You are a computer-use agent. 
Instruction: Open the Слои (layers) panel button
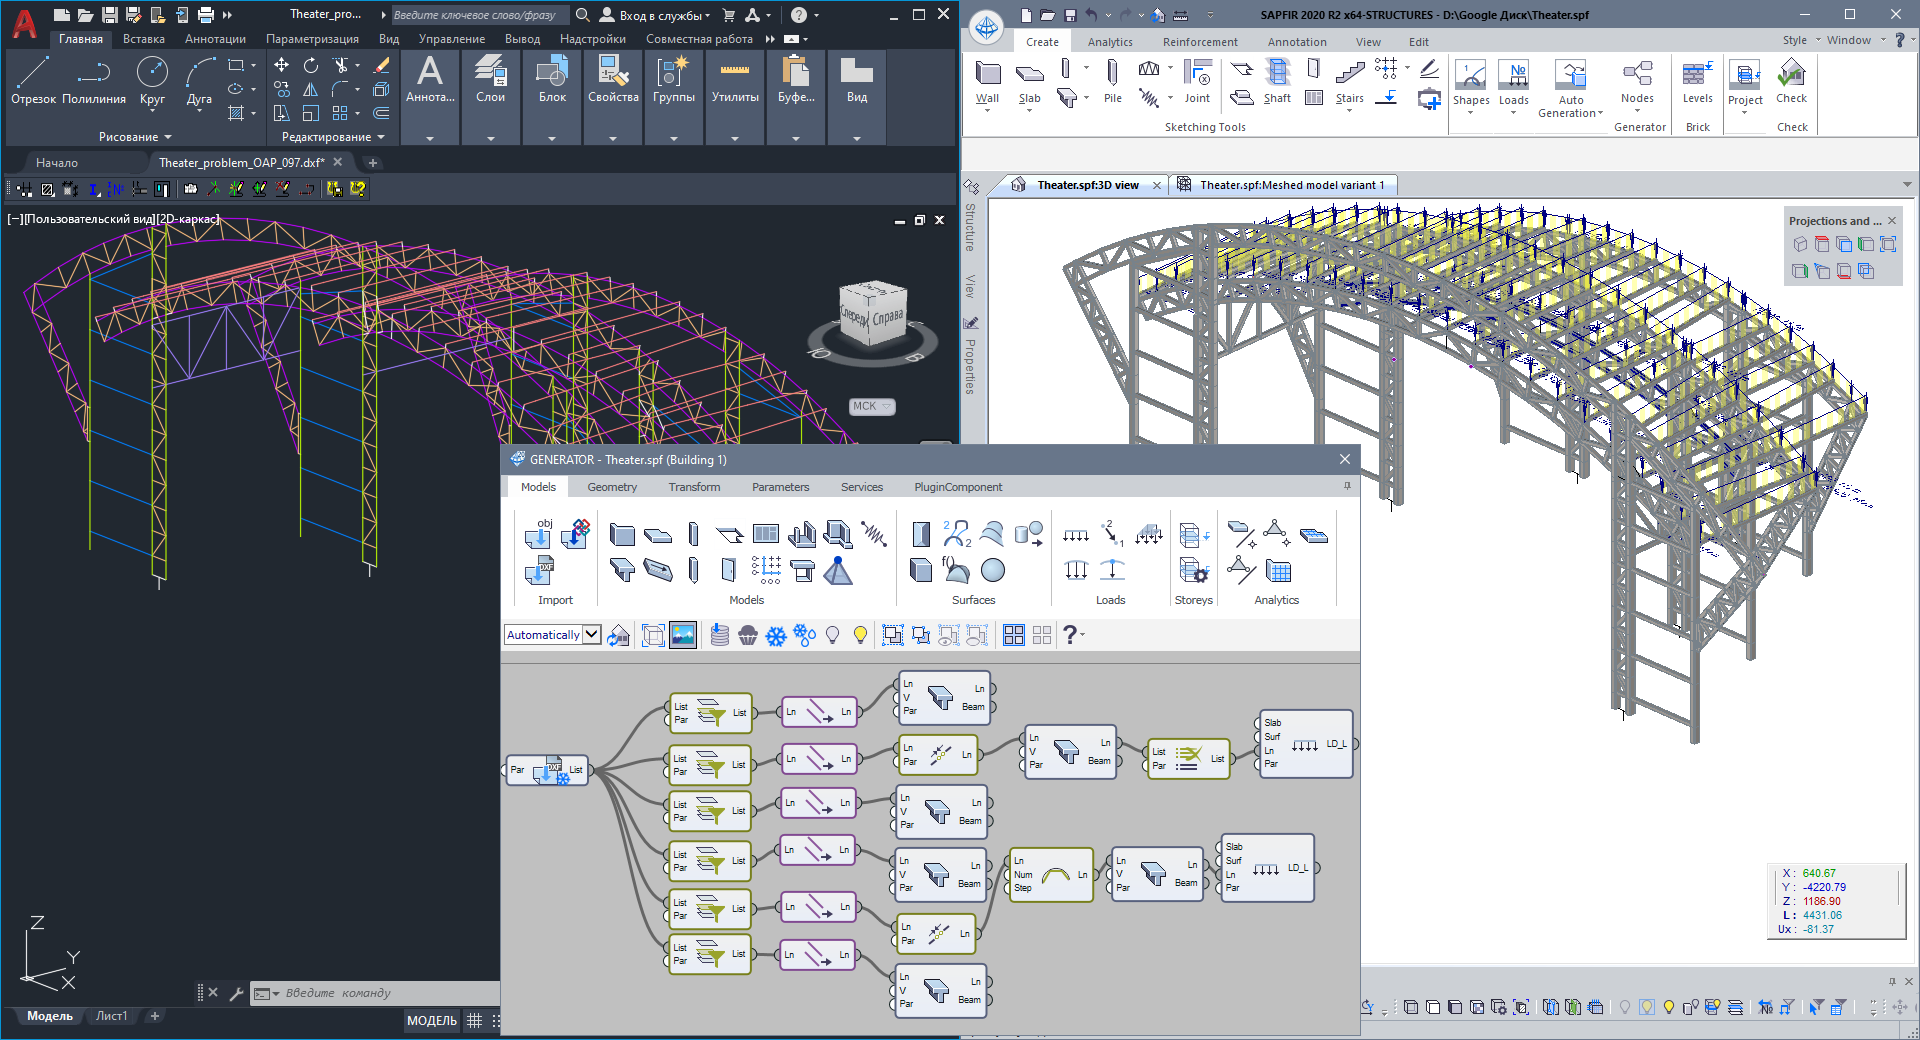490,81
